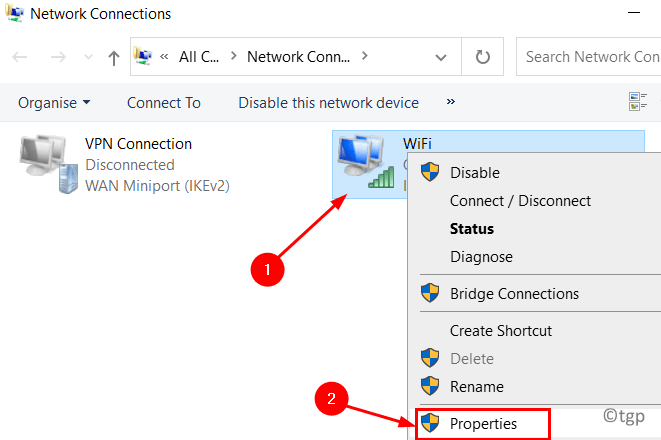Open Properties from the context menu
The image size is (661, 440).
(483, 424)
